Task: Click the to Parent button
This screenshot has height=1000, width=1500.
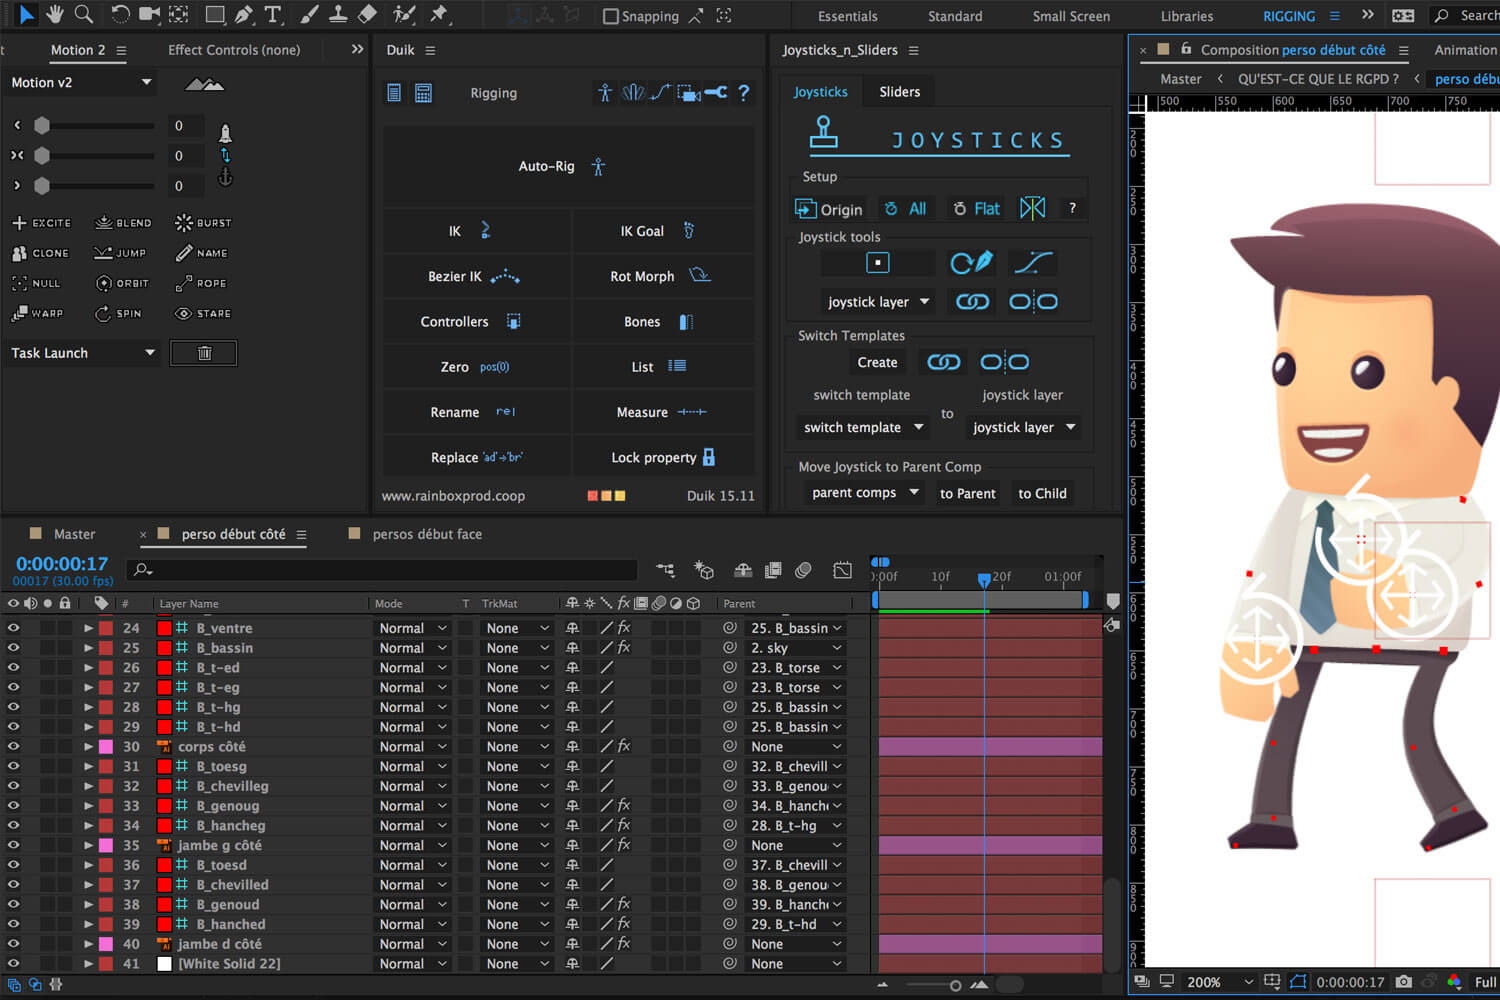Action: 968,493
